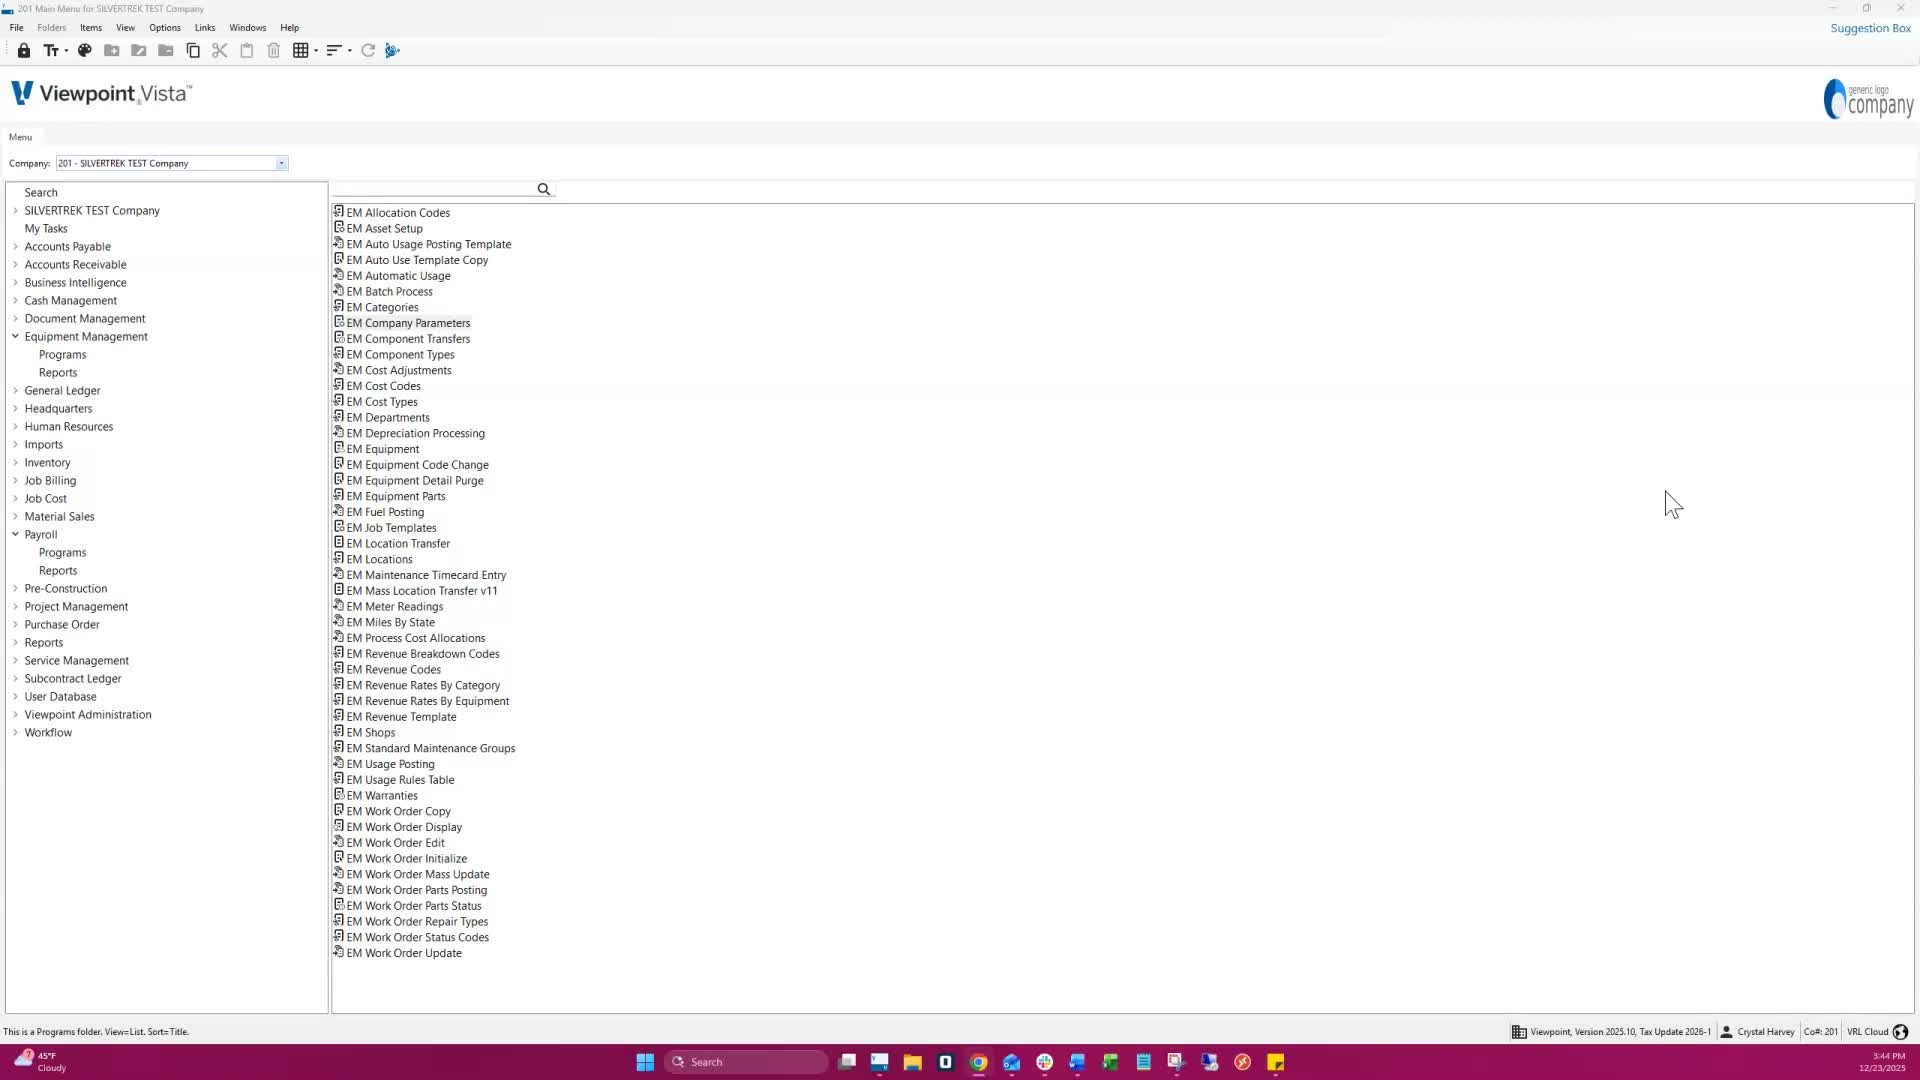This screenshot has height=1080, width=1920.
Task: Open the Windows menu
Action: (x=247, y=28)
